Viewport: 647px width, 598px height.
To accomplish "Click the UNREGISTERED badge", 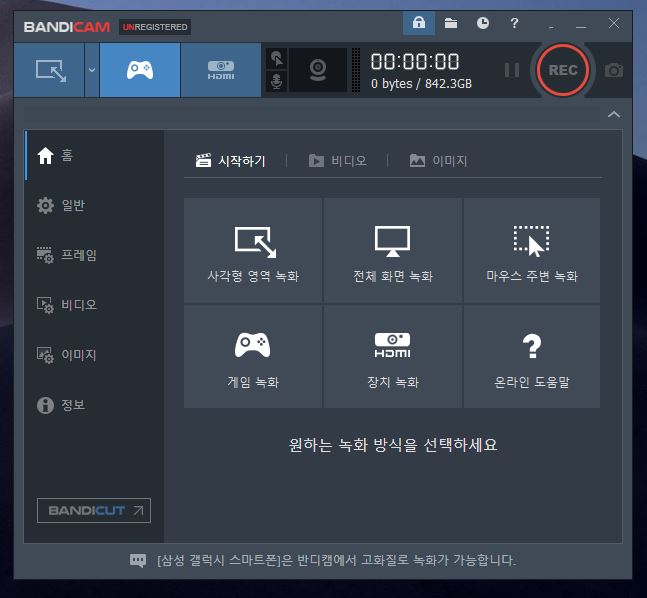I will (x=155, y=27).
